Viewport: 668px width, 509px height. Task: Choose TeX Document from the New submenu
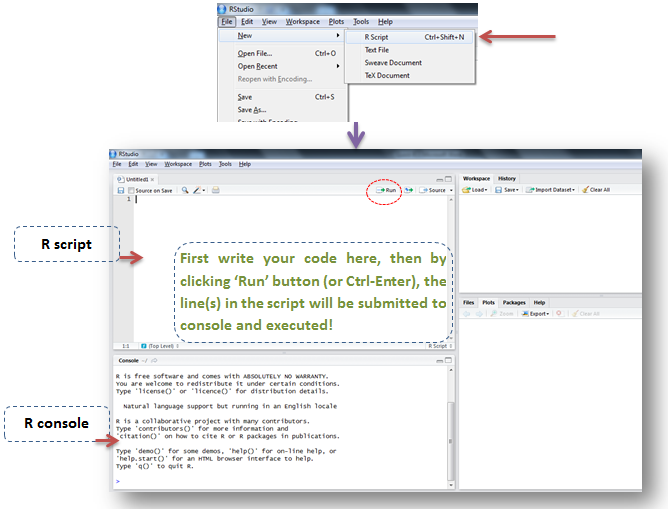click(x=410, y=75)
